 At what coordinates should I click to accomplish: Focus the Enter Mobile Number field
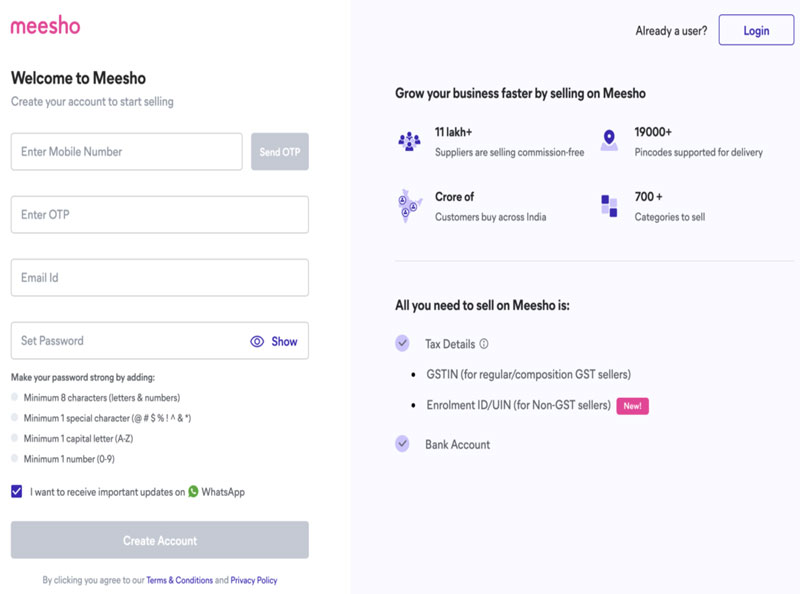126,152
